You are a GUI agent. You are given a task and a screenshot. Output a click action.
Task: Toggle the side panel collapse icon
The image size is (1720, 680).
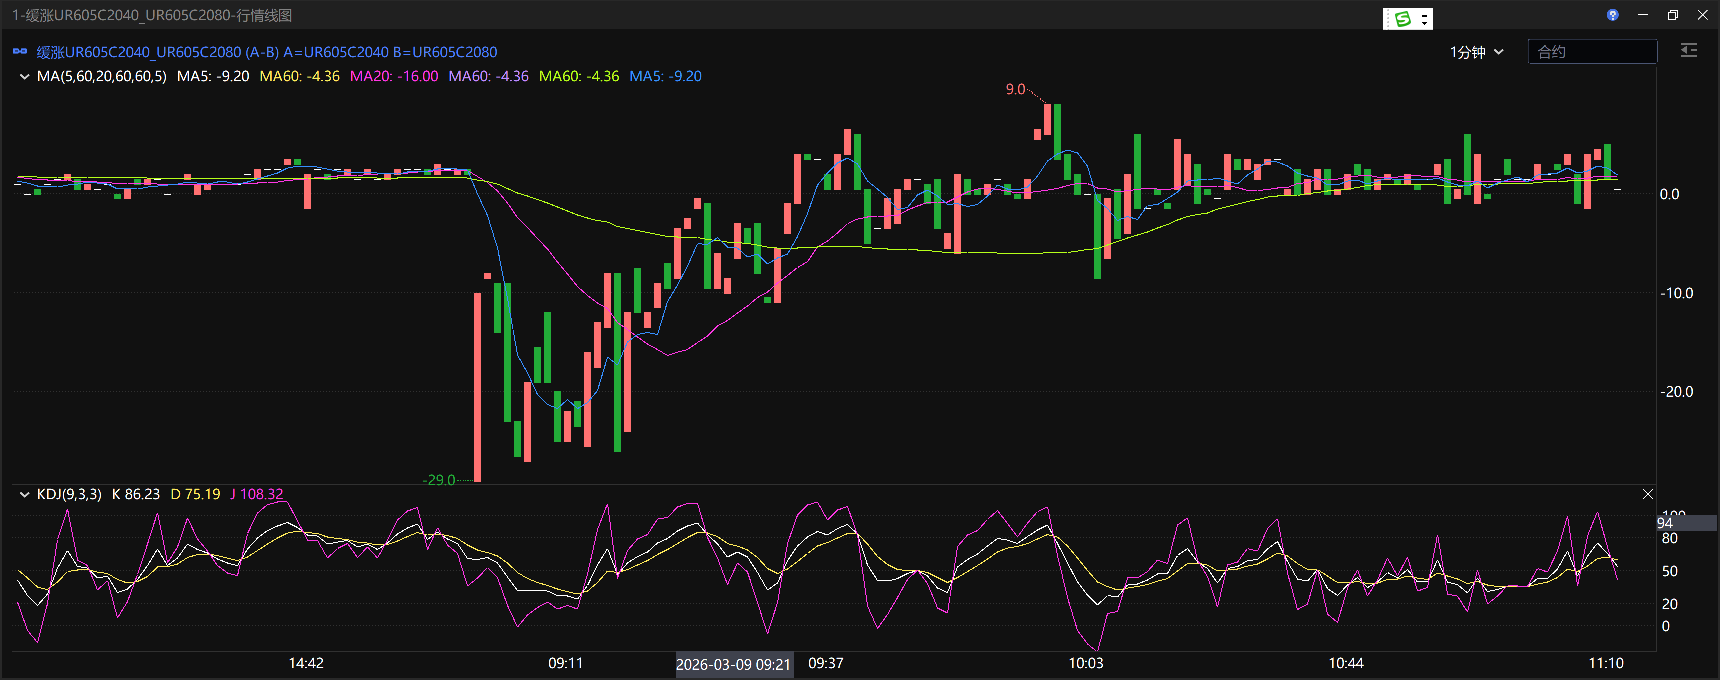1689,51
